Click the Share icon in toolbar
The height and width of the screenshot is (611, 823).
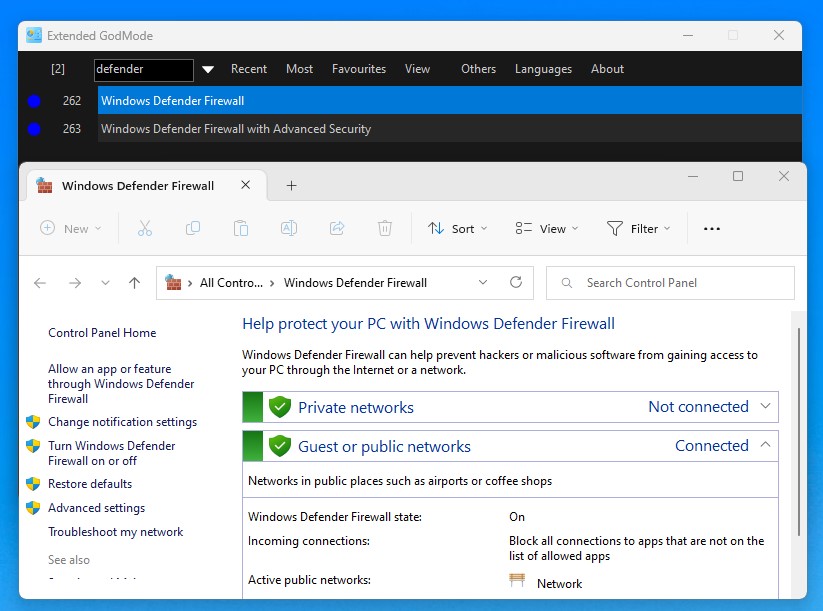[x=337, y=229]
